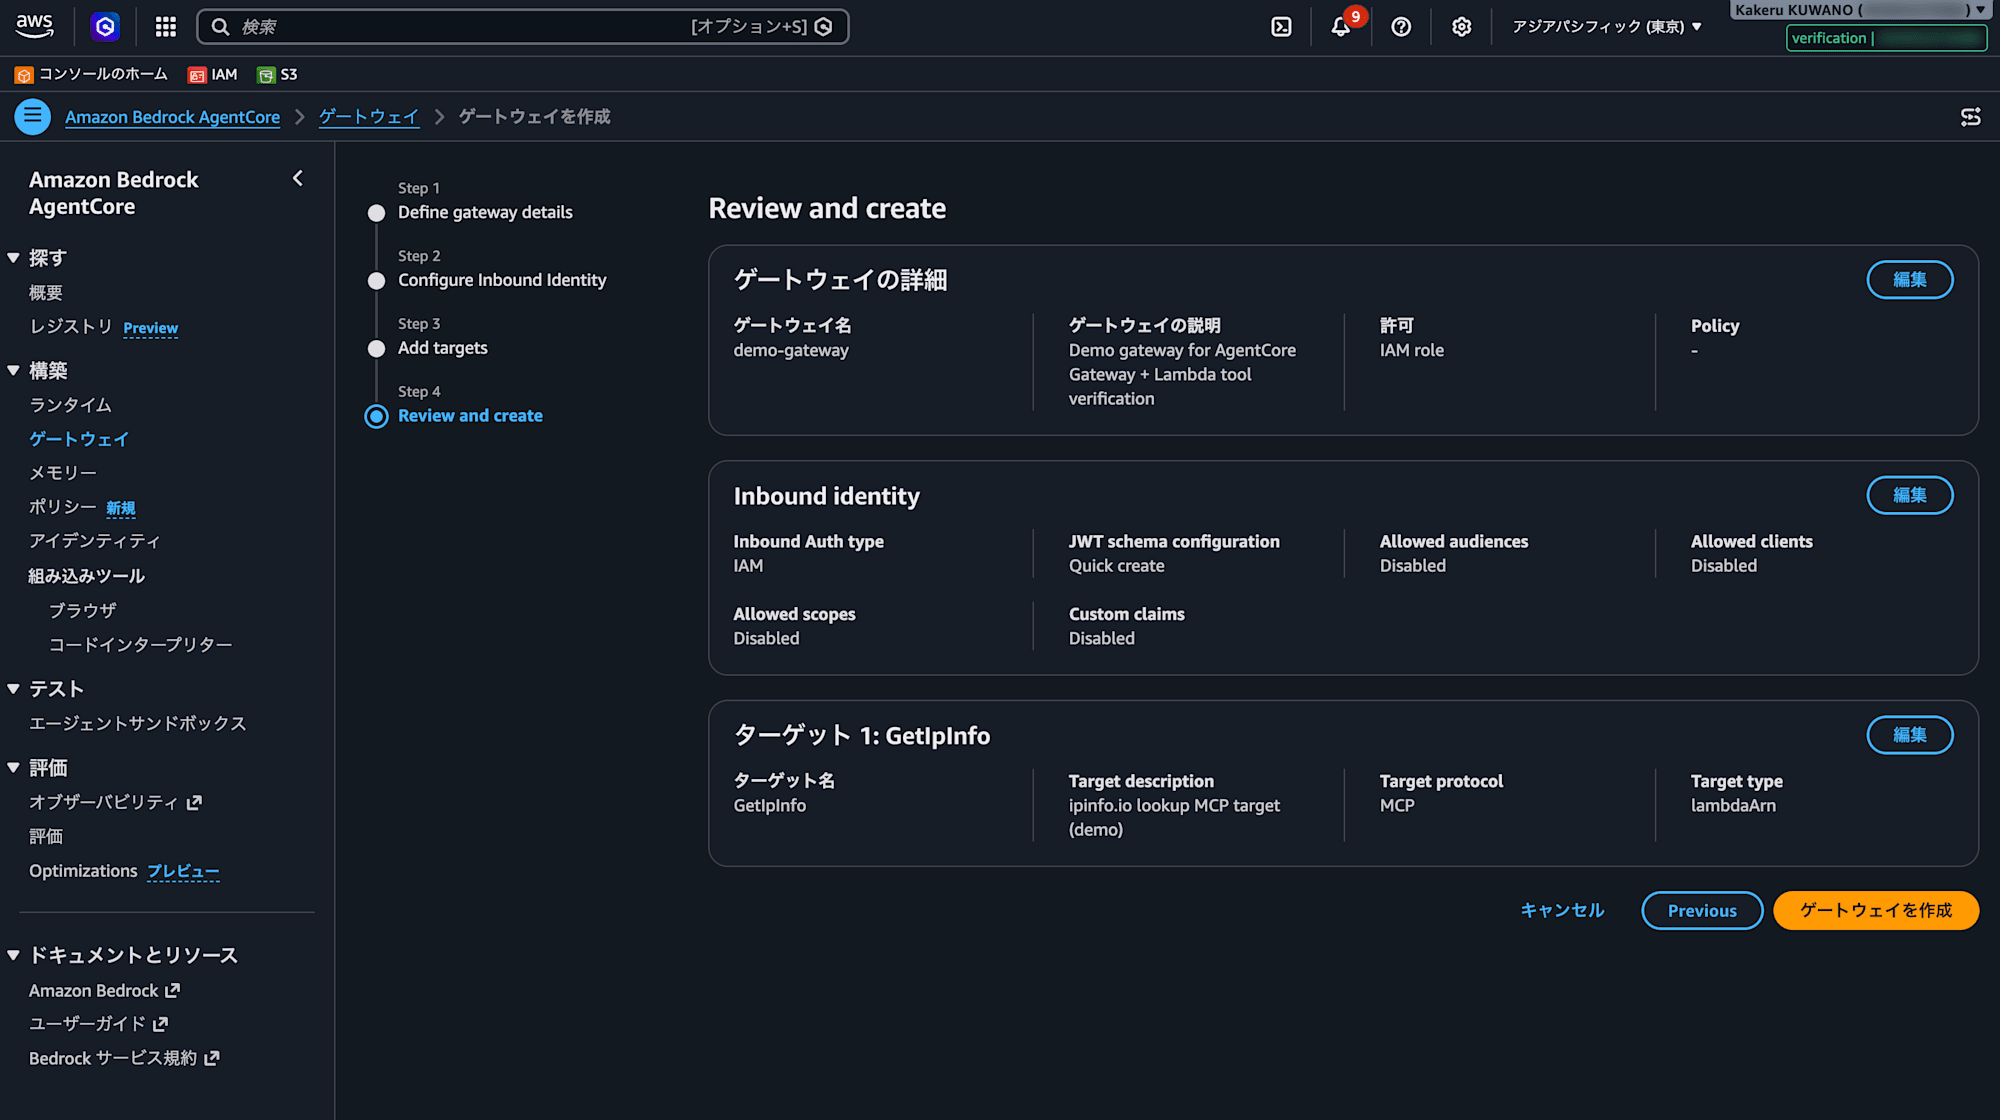Select the Step 1 Define gateway details indicator
Image resolution: width=2000 pixels, height=1120 pixels.
tap(376, 213)
